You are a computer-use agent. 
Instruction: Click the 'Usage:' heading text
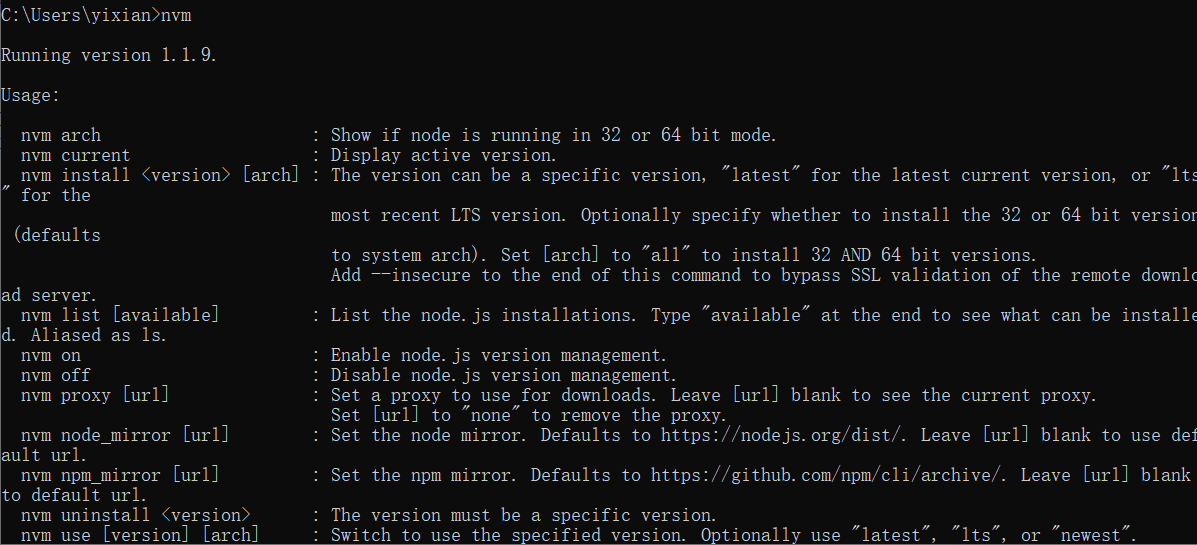click(31, 95)
